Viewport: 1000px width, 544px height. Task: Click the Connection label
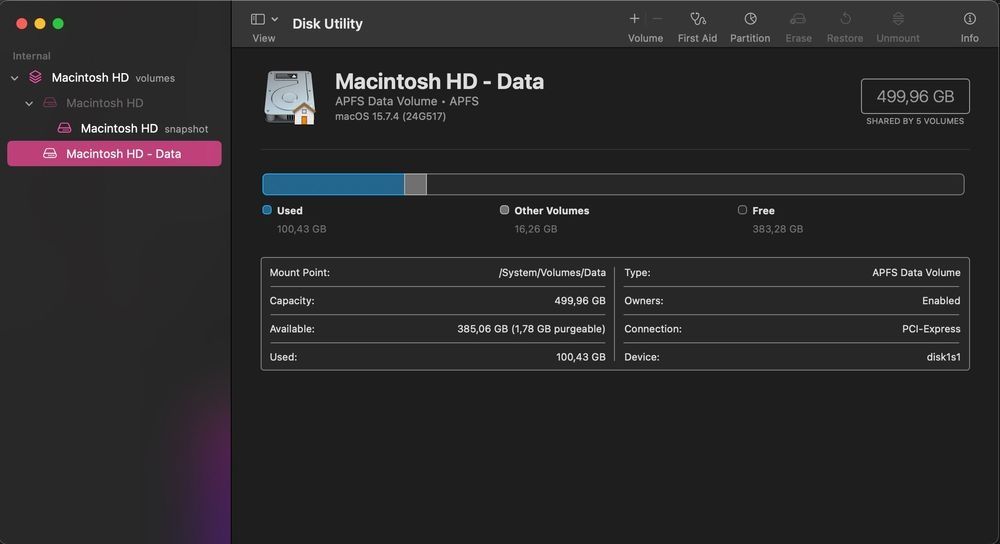[653, 329]
